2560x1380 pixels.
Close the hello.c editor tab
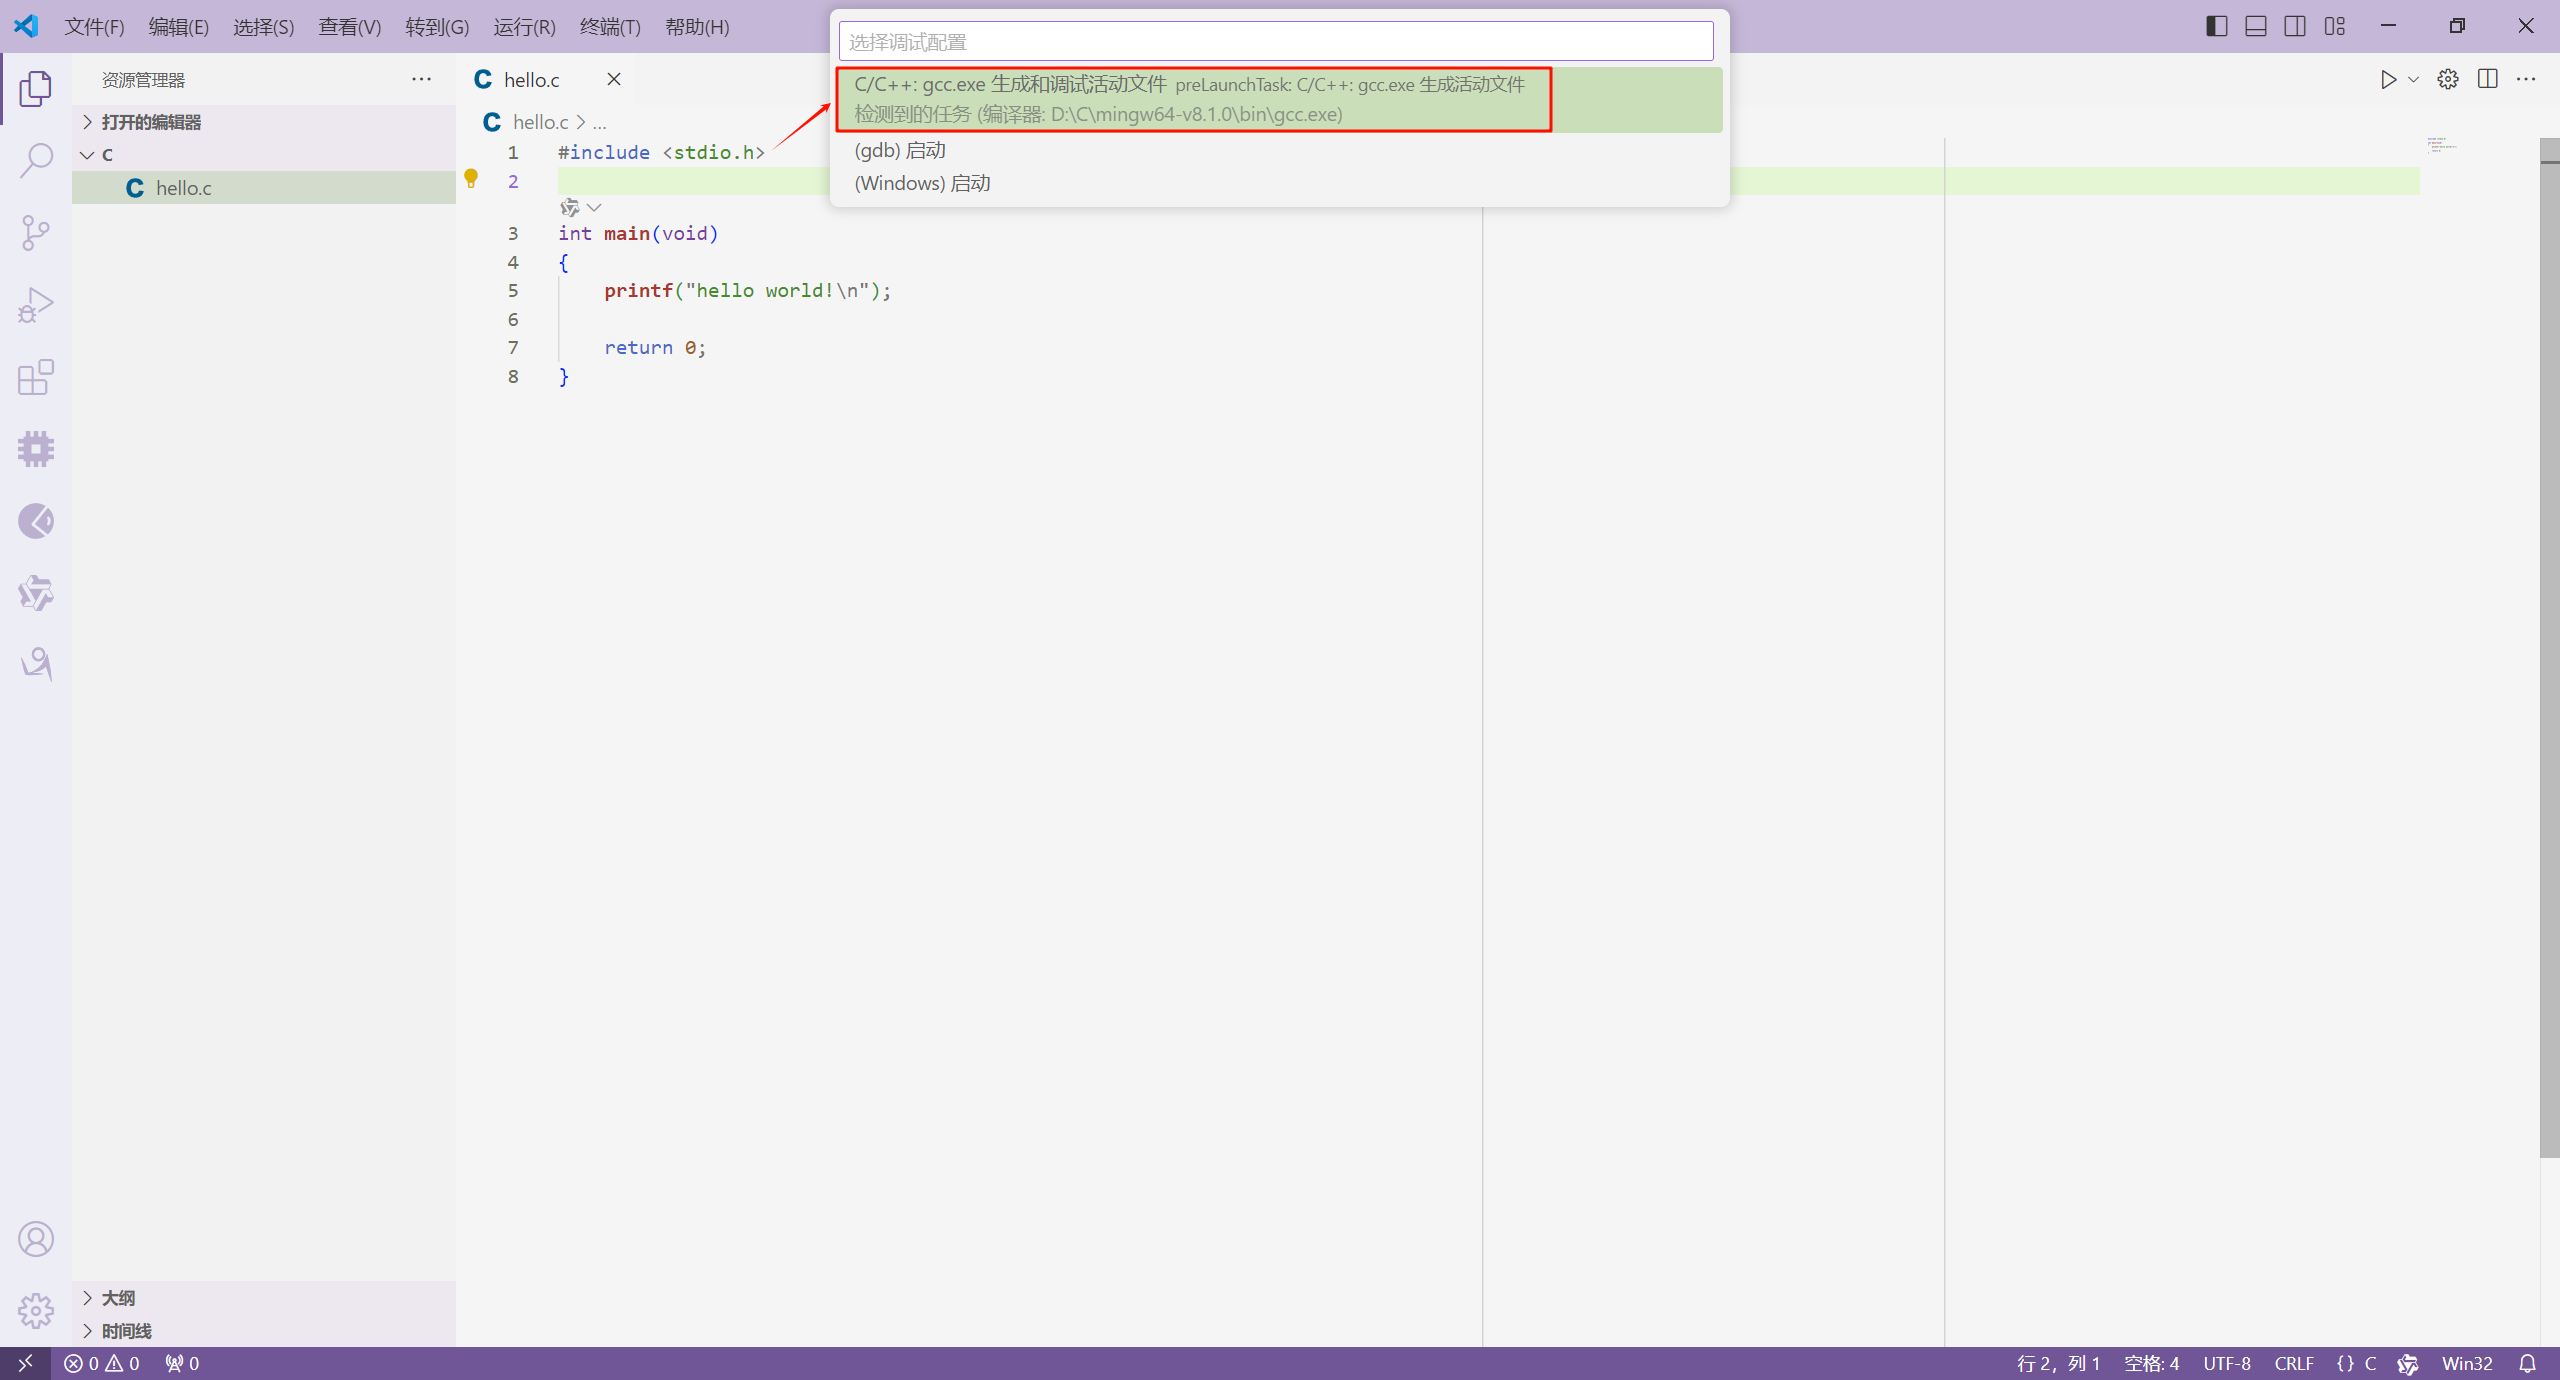(614, 79)
